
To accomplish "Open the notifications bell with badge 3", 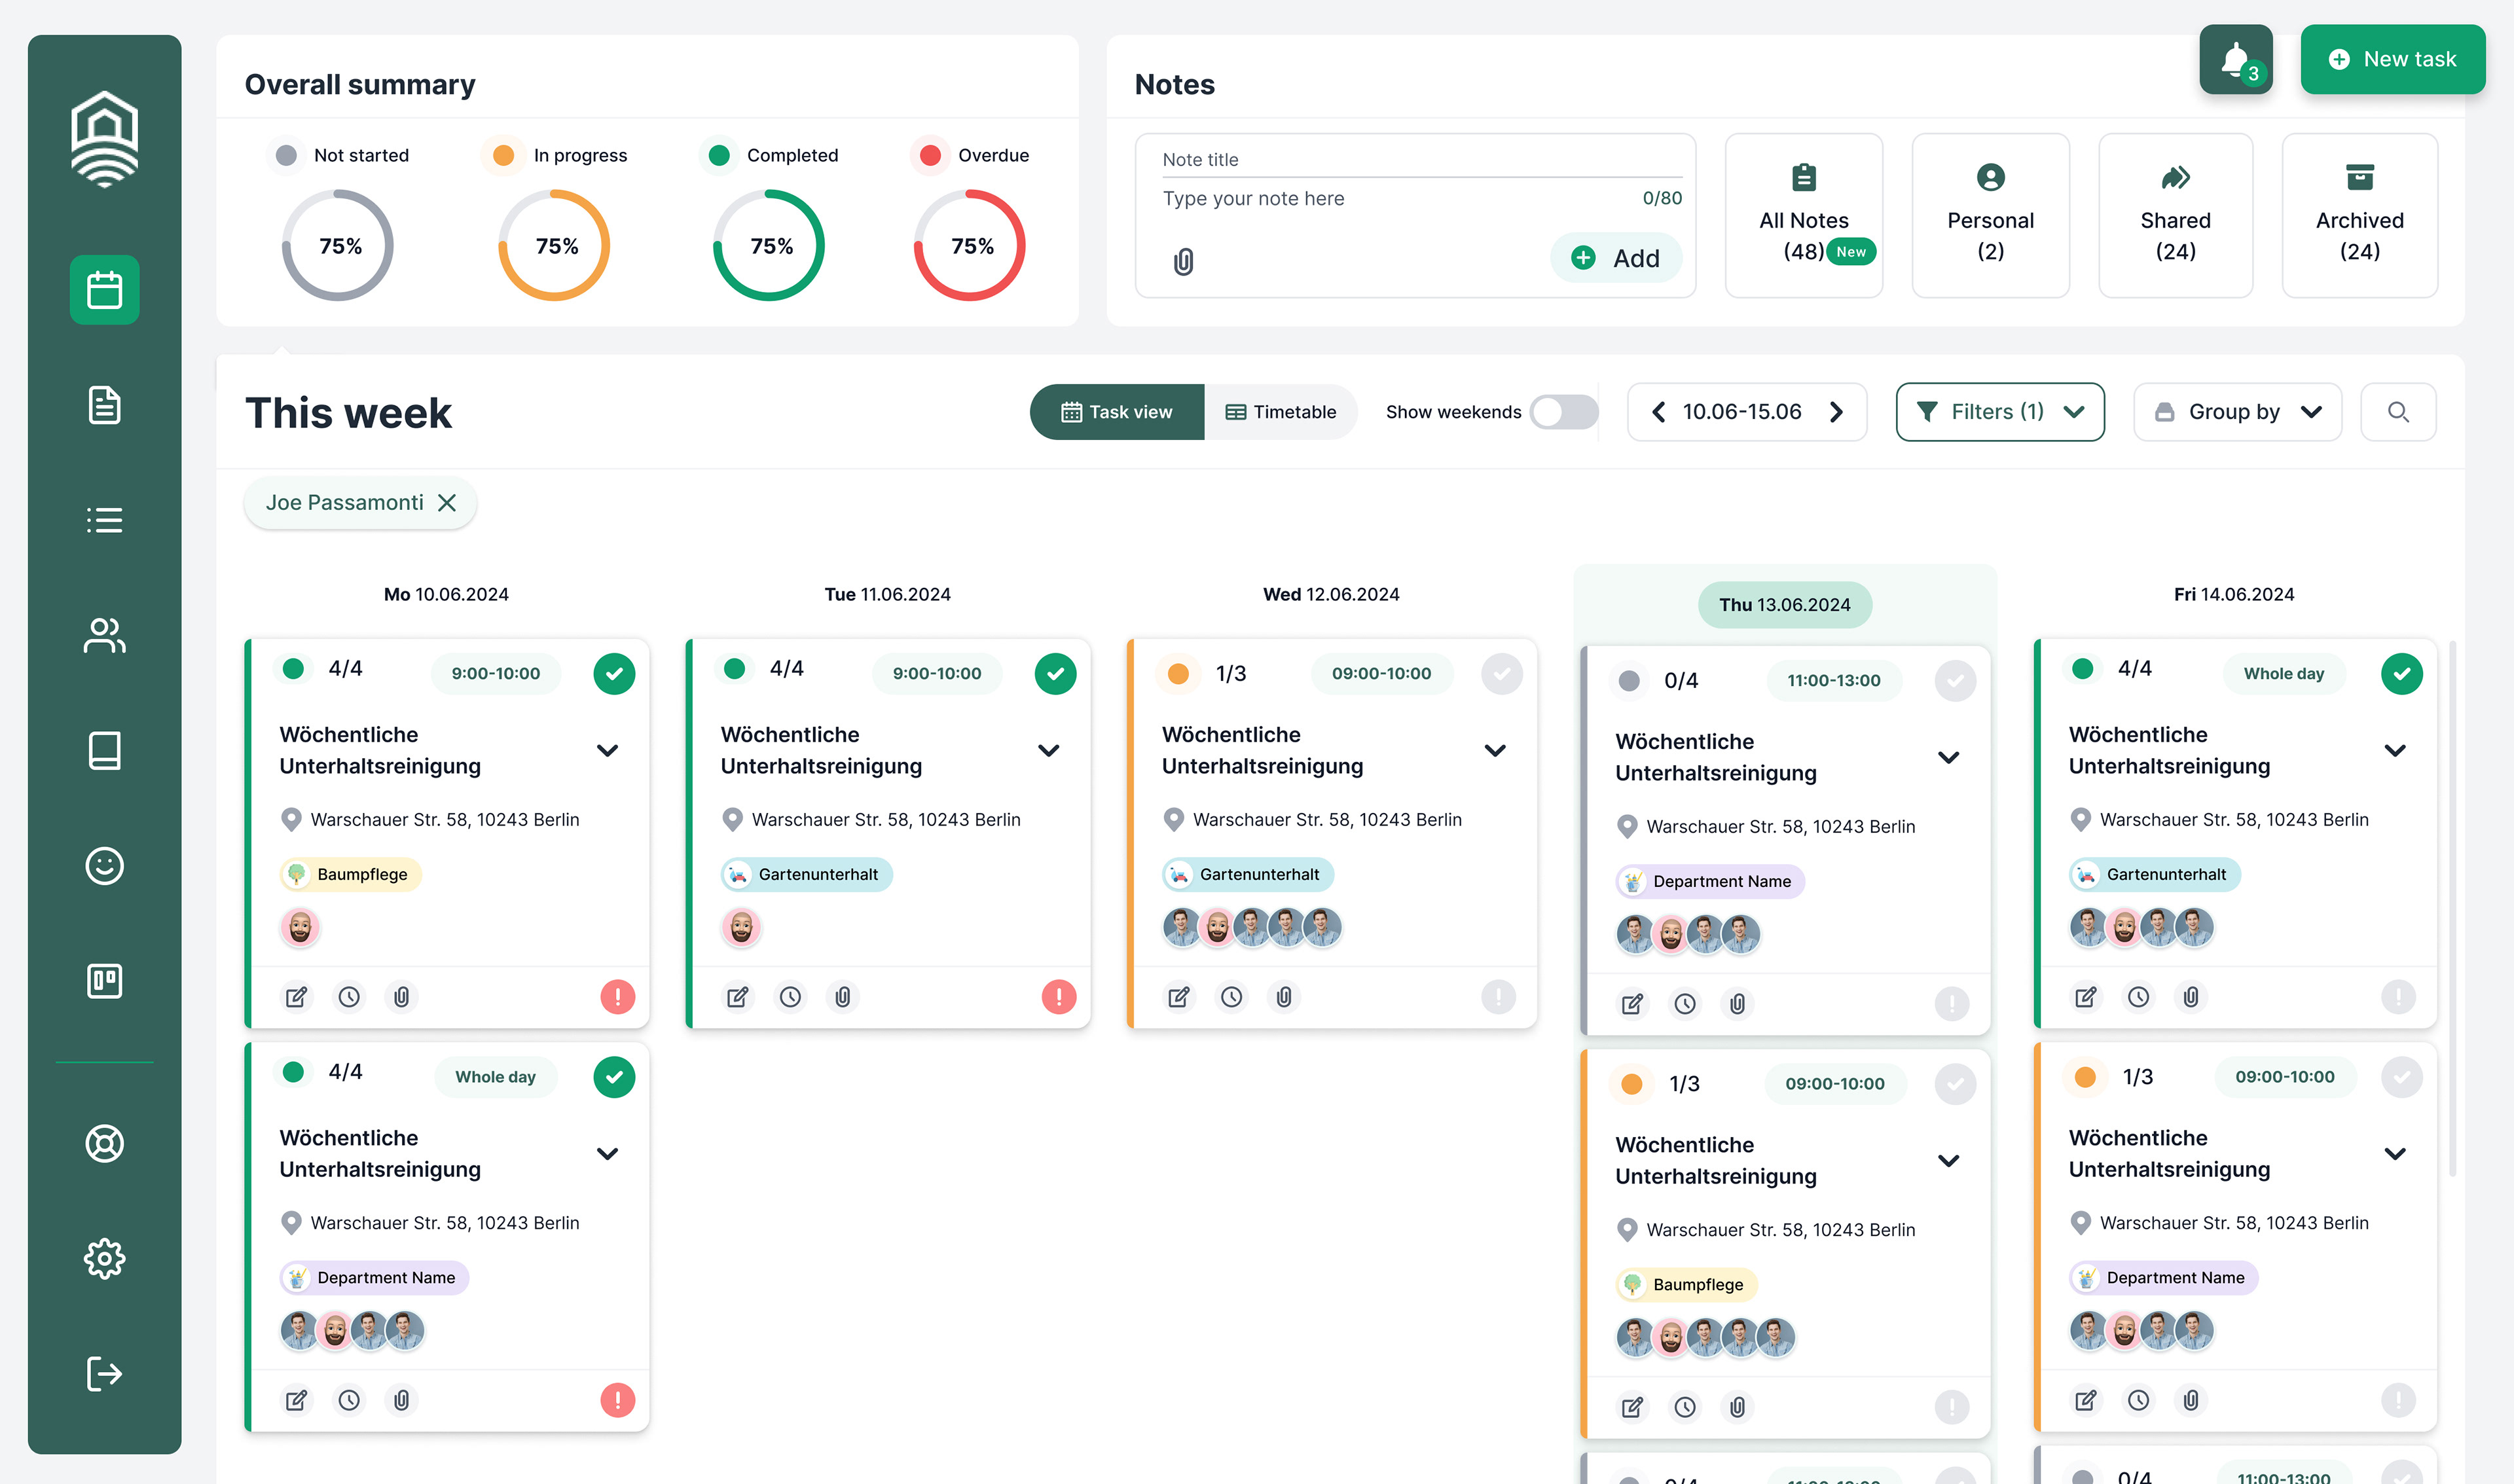I will 2236,59.
